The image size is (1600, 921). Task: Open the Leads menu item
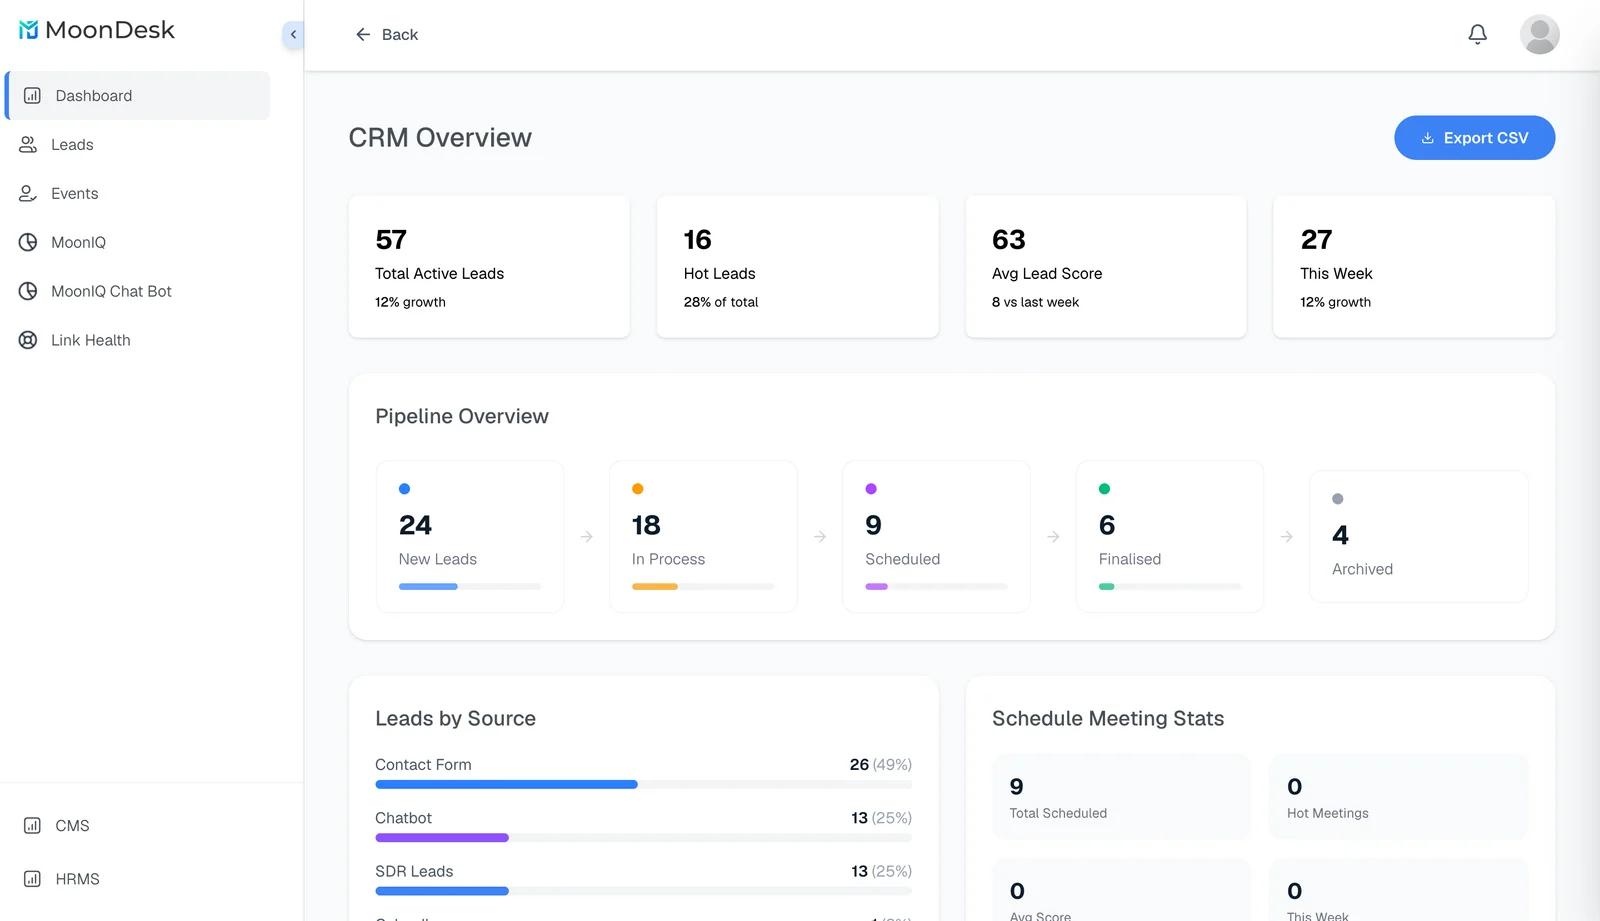[137, 145]
